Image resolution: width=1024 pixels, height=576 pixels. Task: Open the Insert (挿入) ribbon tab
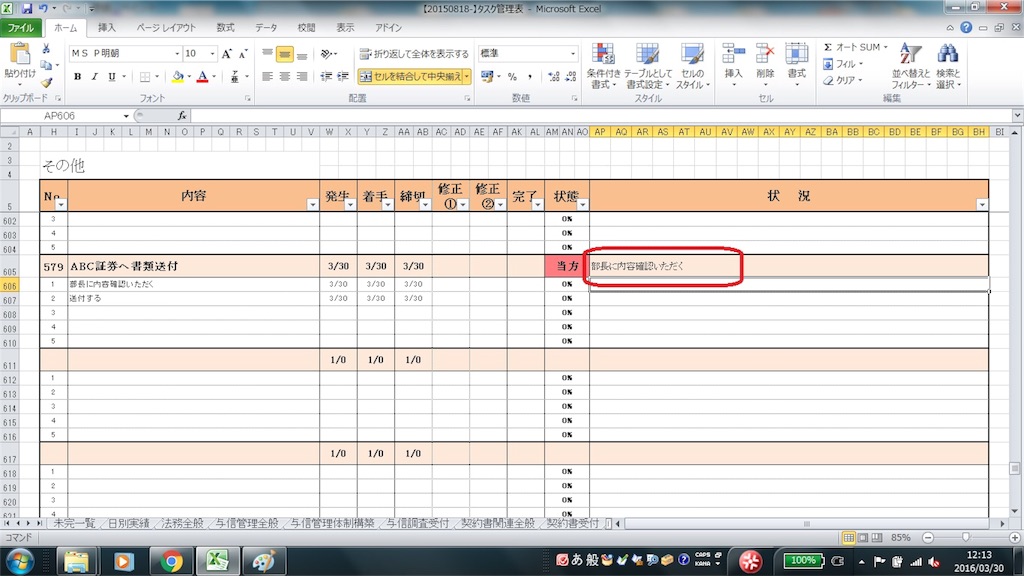106,27
